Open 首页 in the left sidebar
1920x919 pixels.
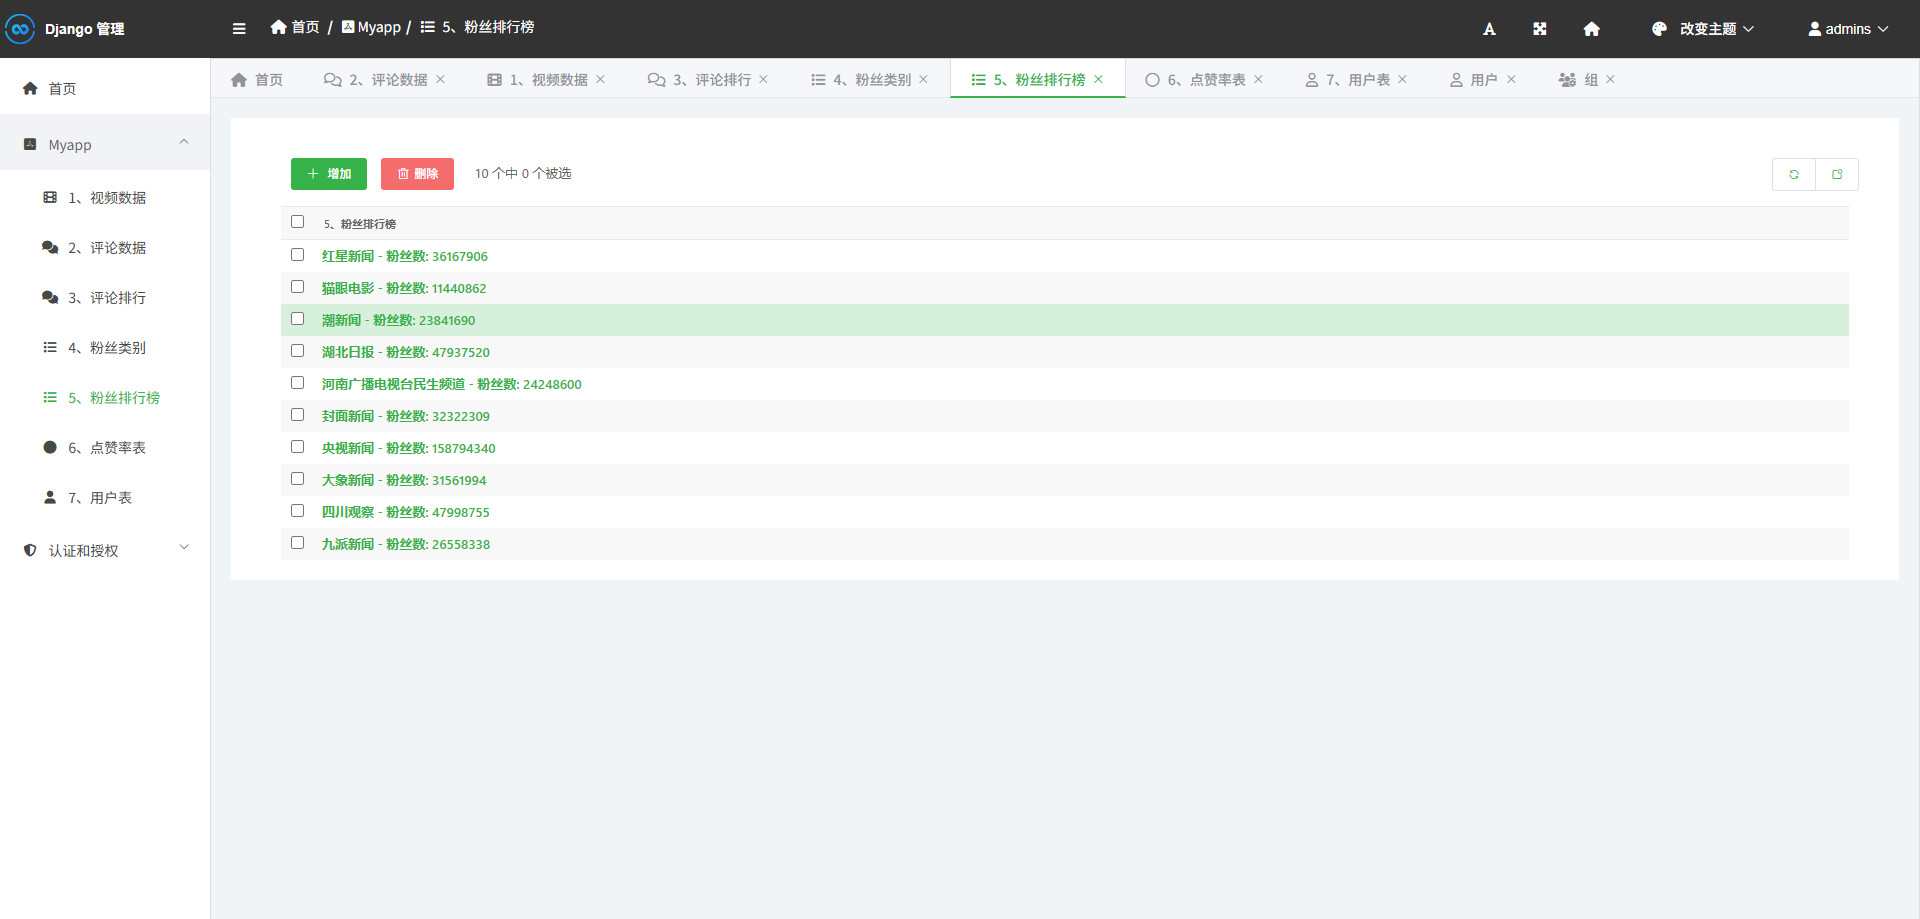(x=105, y=88)
